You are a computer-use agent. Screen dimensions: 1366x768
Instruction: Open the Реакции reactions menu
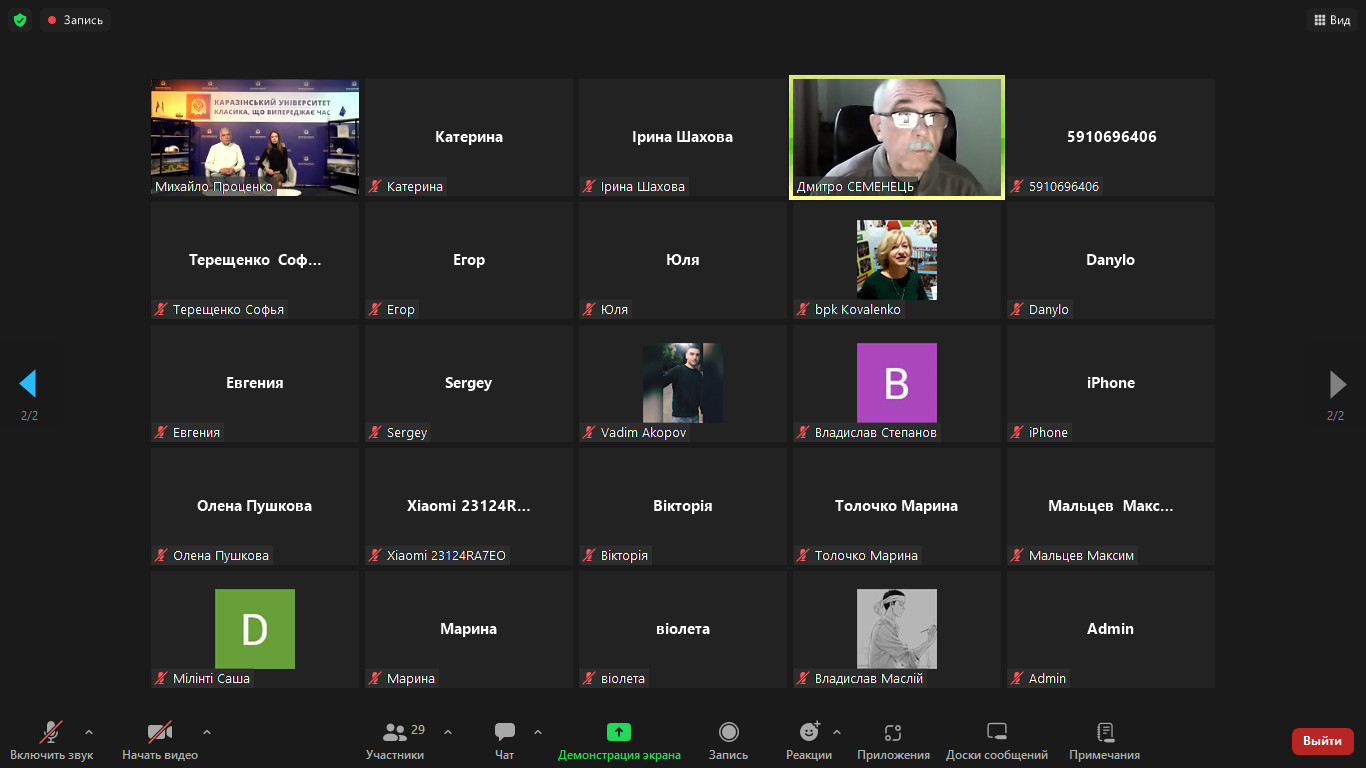pos(809,740)
